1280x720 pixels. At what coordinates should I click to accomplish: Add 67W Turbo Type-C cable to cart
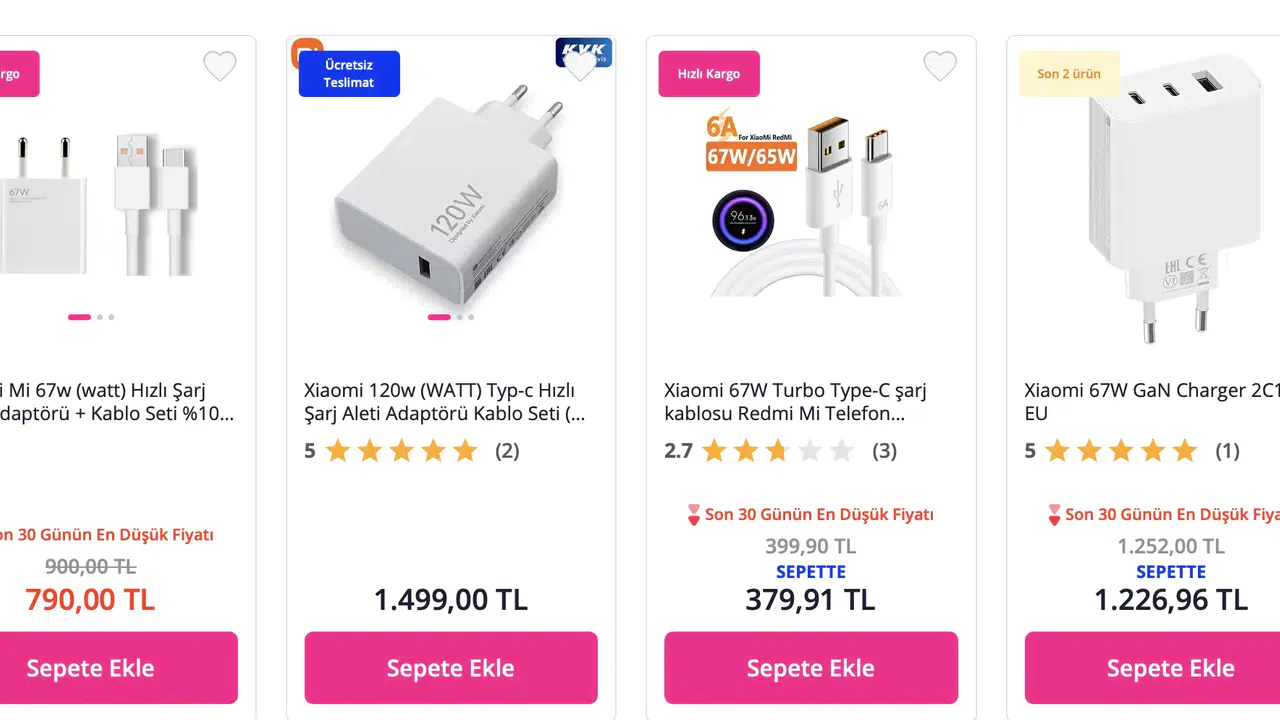(x=811, y=668)
